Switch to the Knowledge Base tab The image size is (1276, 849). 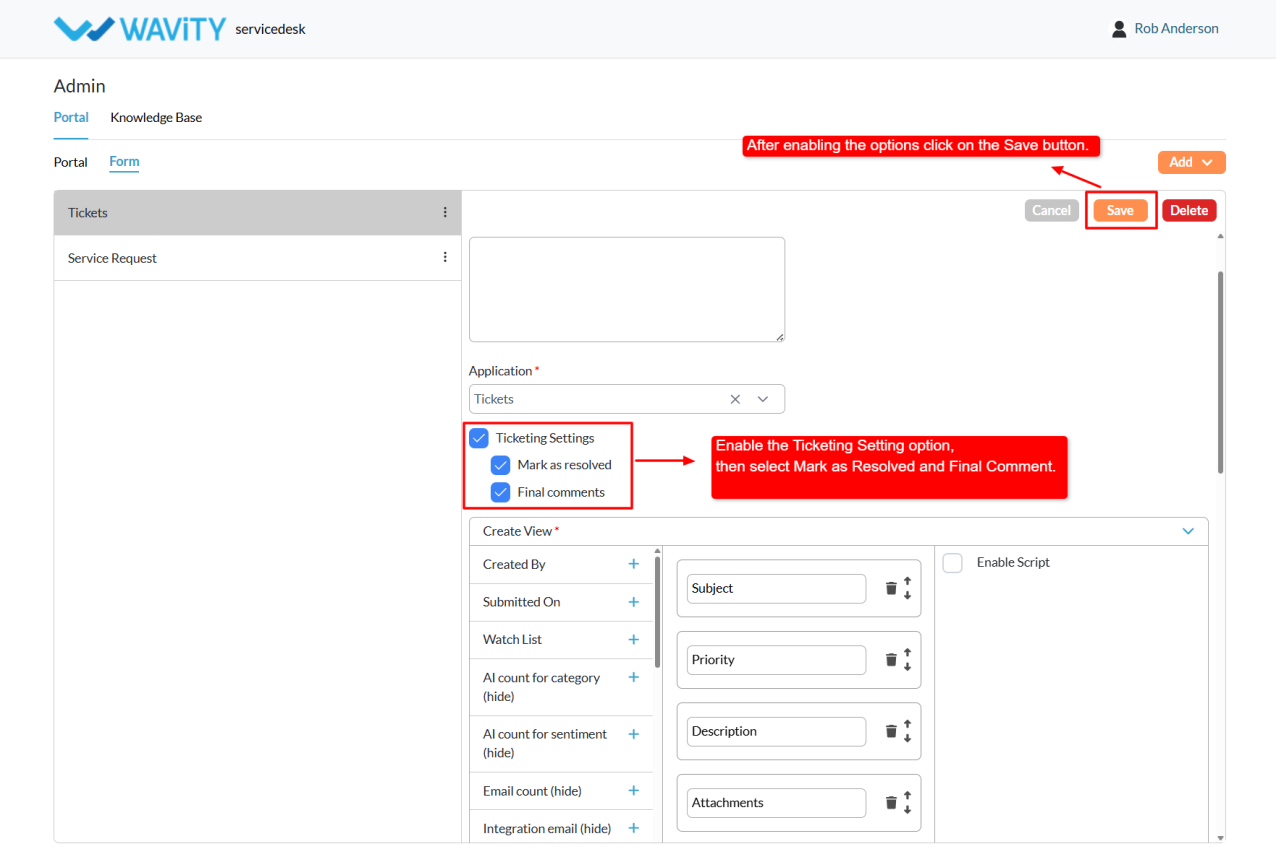(156, 117)
